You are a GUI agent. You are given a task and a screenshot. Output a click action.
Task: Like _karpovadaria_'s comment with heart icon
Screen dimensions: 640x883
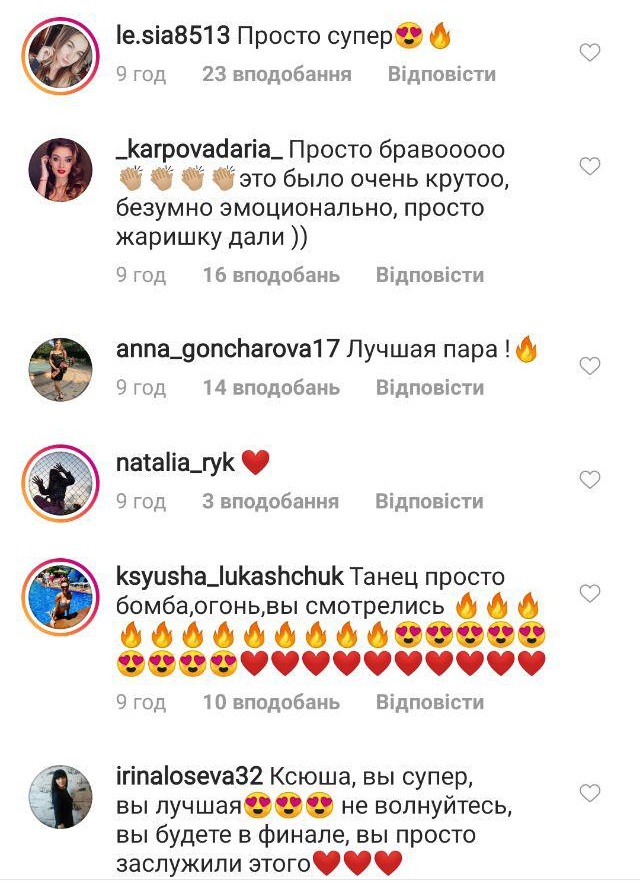pos(589,167)
